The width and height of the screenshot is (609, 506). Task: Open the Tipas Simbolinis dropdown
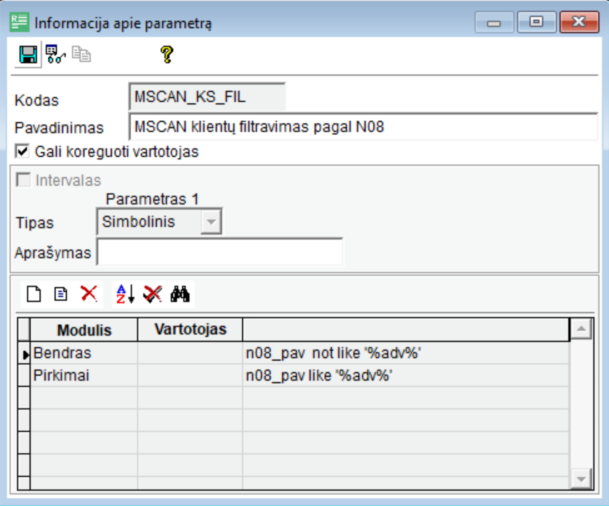point(210,222)
